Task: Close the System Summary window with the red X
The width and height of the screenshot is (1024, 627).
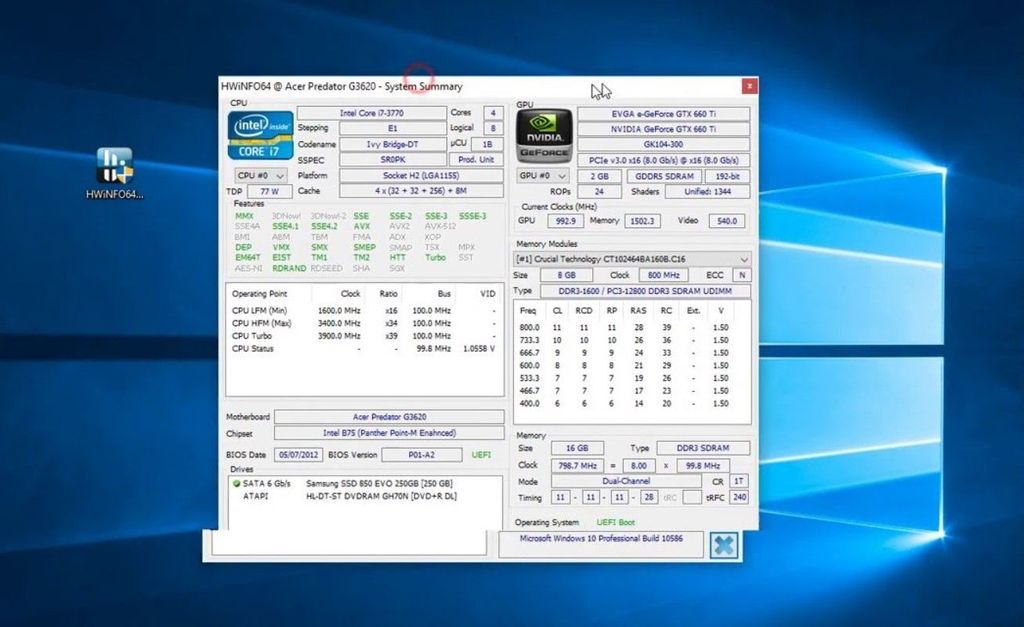Action: coord(750,86)
